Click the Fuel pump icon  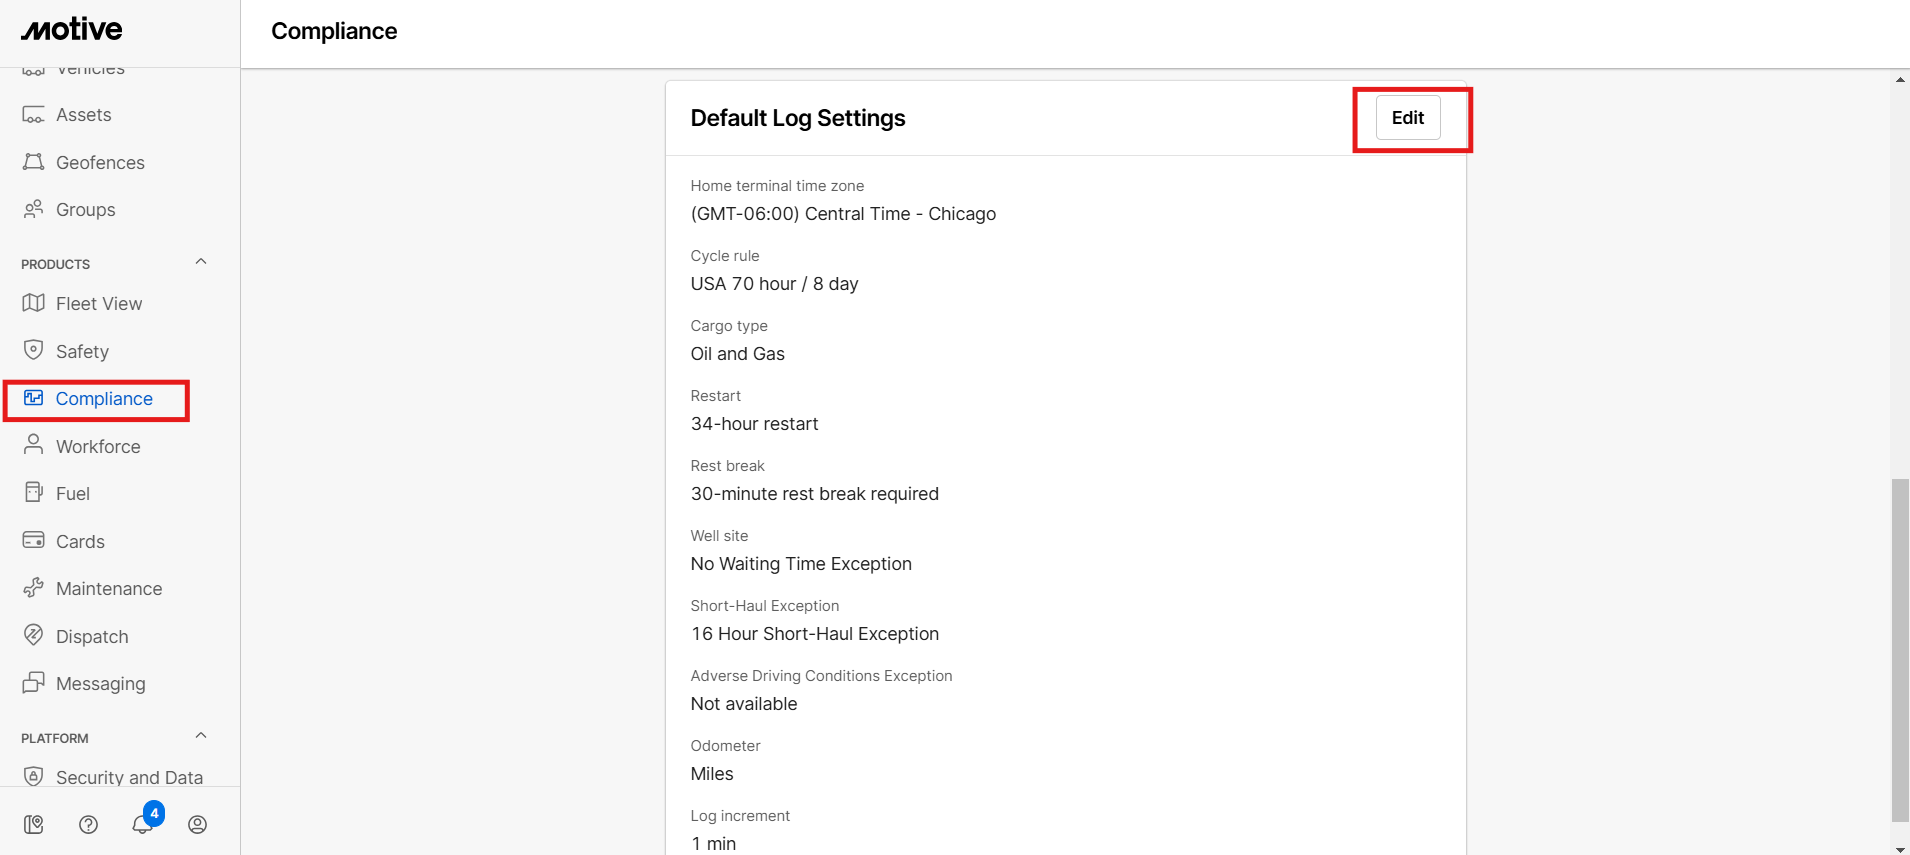(x=34, y=493)
